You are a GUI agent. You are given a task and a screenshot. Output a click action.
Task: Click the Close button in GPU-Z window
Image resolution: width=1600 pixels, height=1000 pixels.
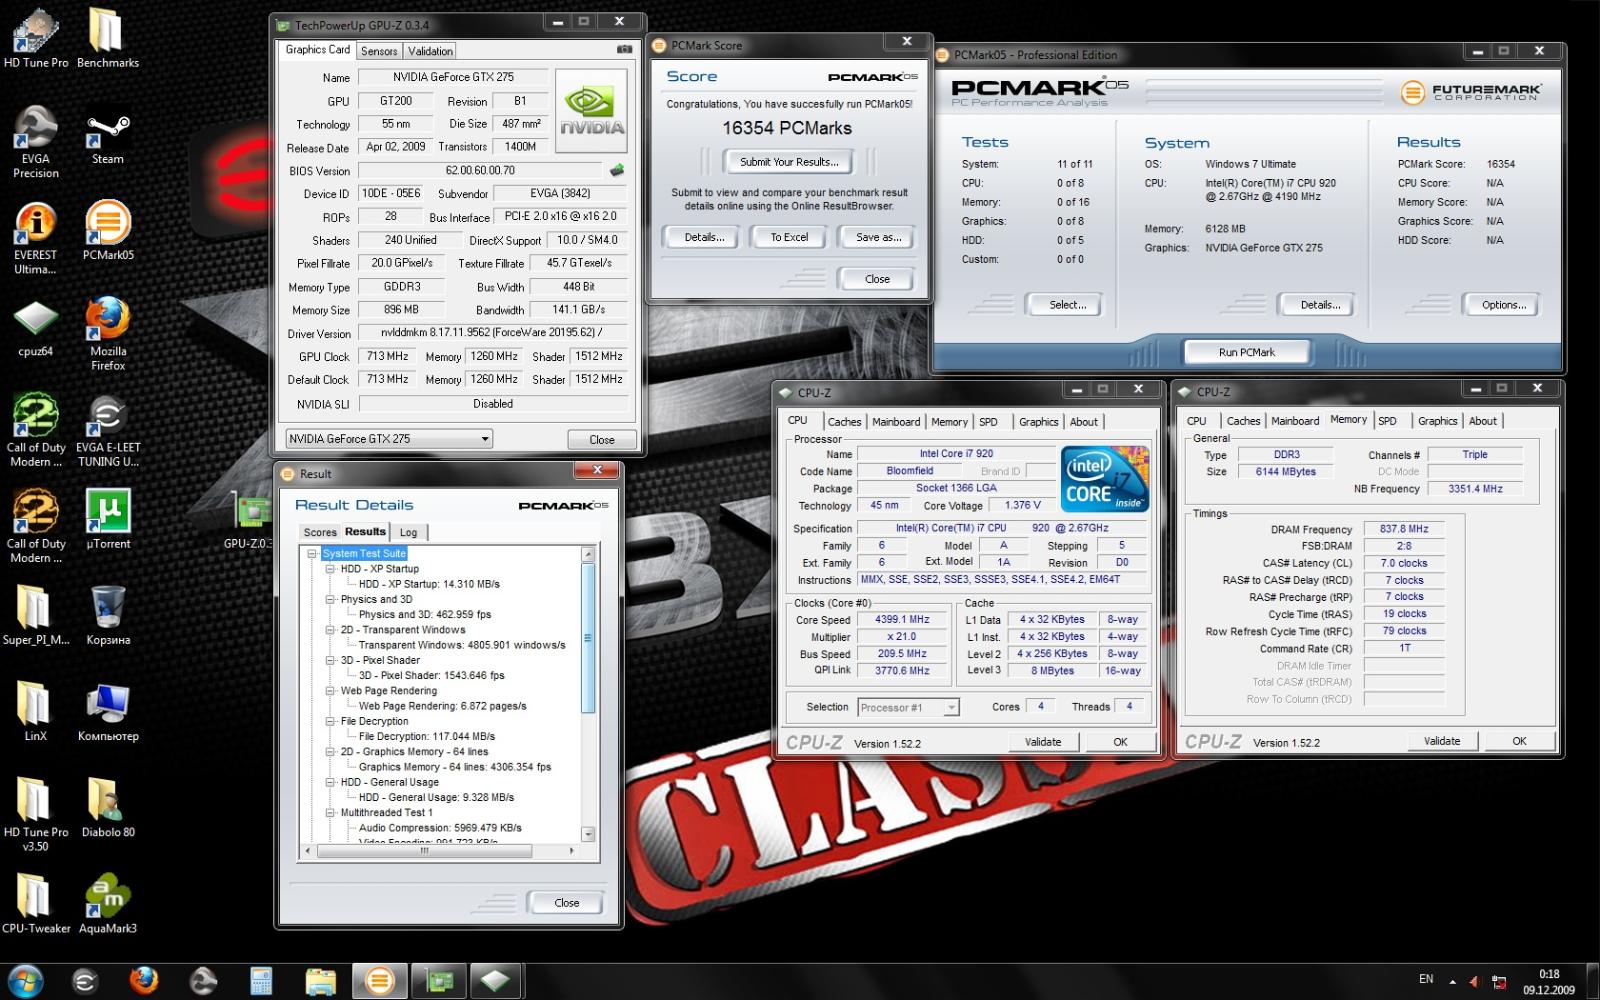pos(602,439)
